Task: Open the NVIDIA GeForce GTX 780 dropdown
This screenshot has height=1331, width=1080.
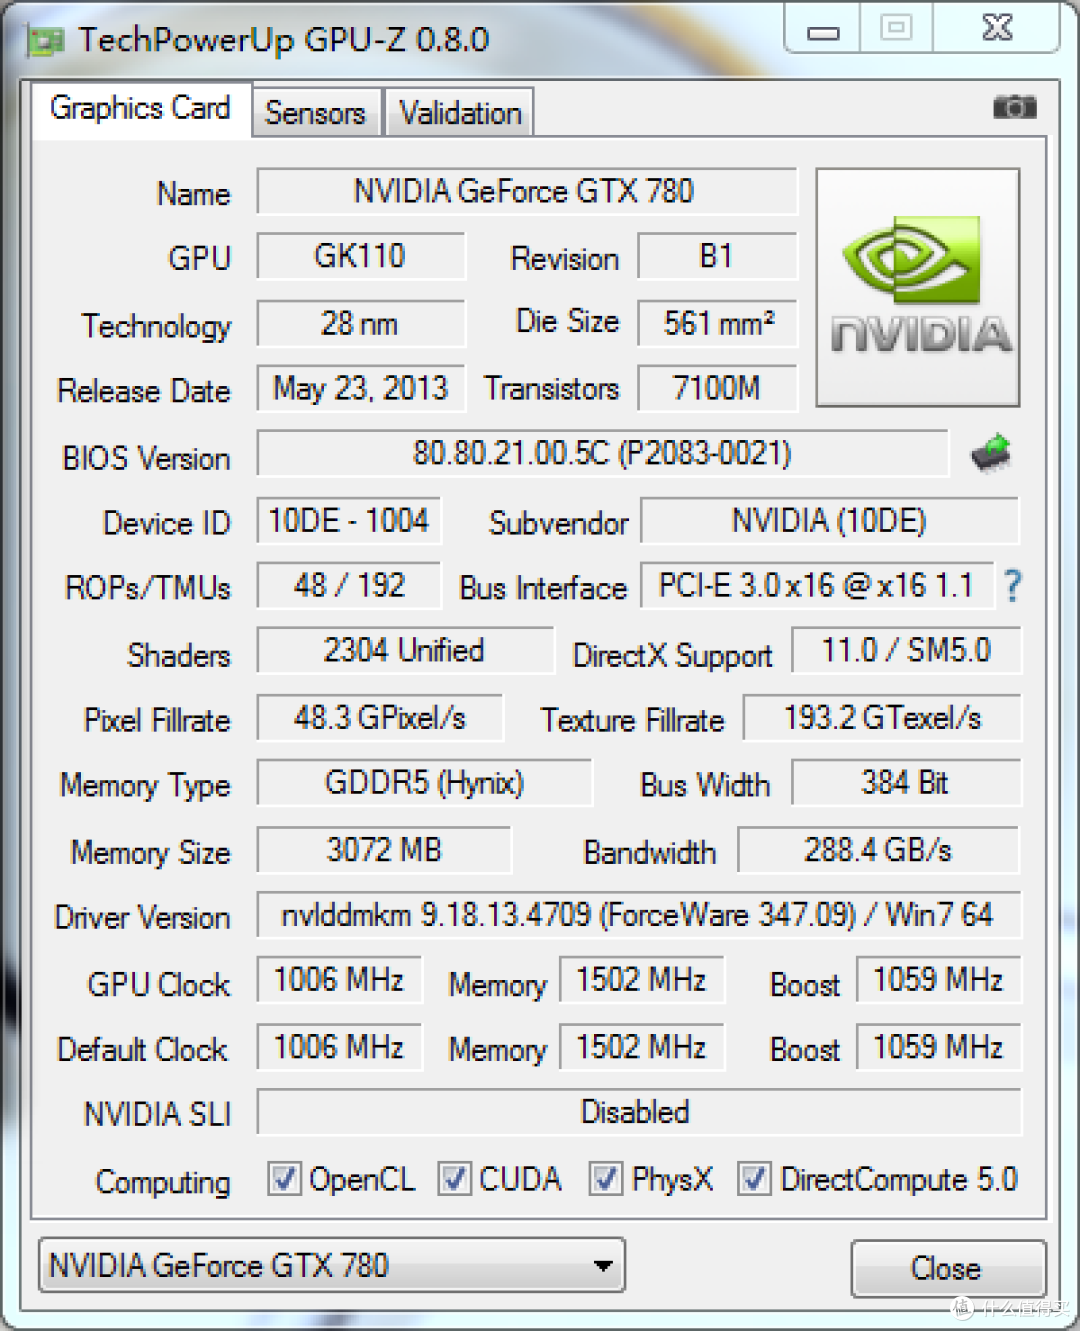Action: tap(332, 1266)
